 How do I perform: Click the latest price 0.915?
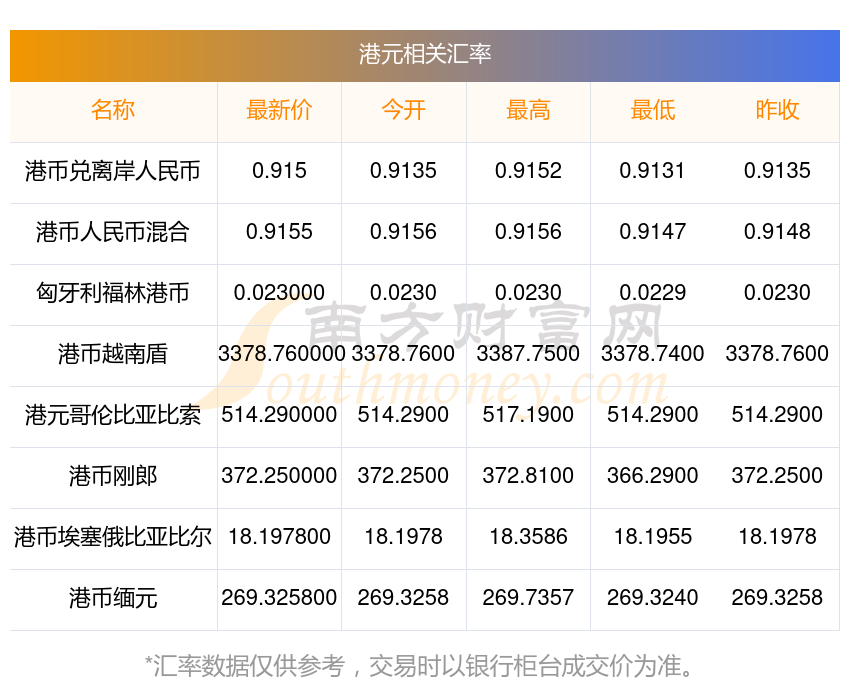tap(279, 171)
